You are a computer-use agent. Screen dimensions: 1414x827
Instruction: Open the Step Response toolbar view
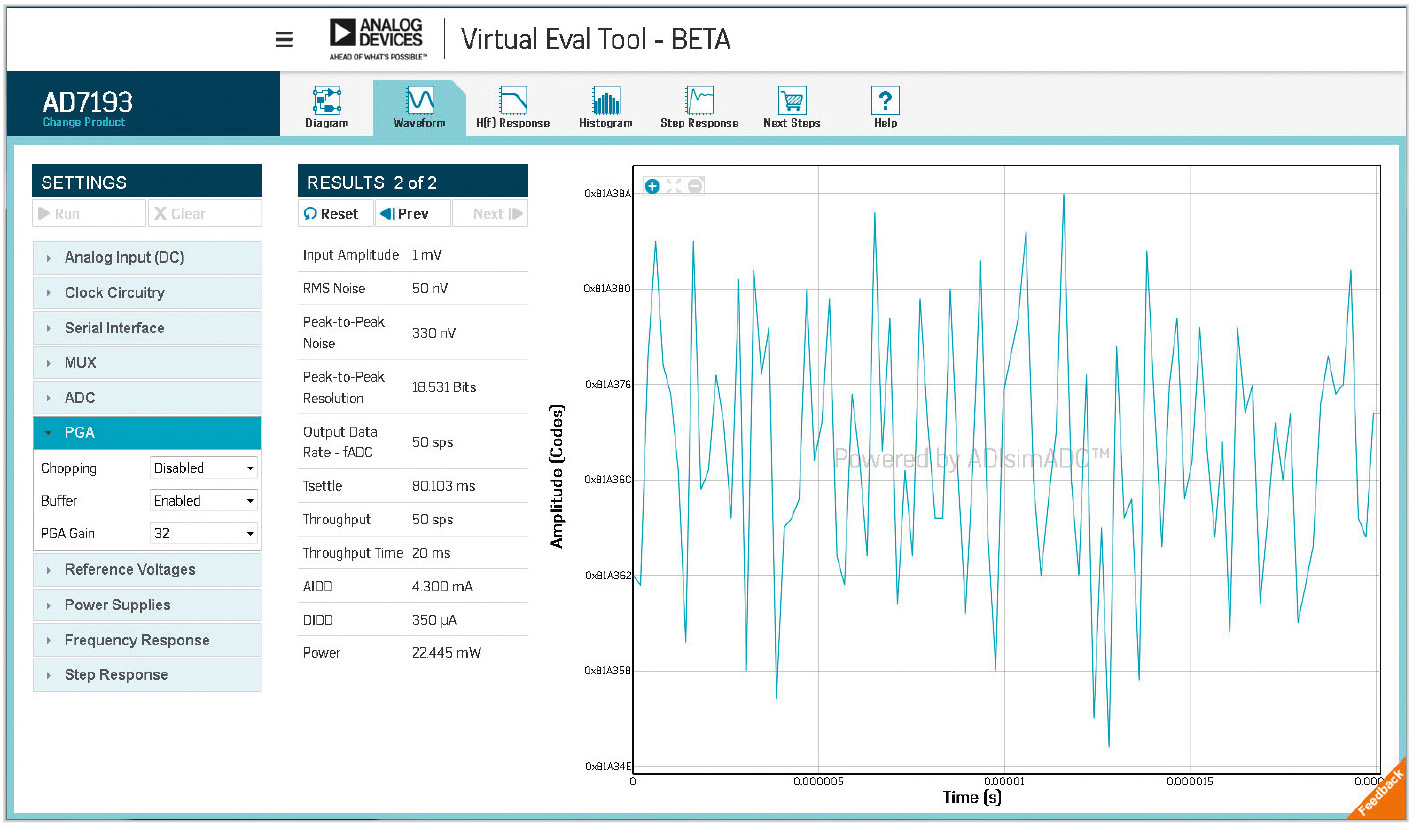click(699, 108)
